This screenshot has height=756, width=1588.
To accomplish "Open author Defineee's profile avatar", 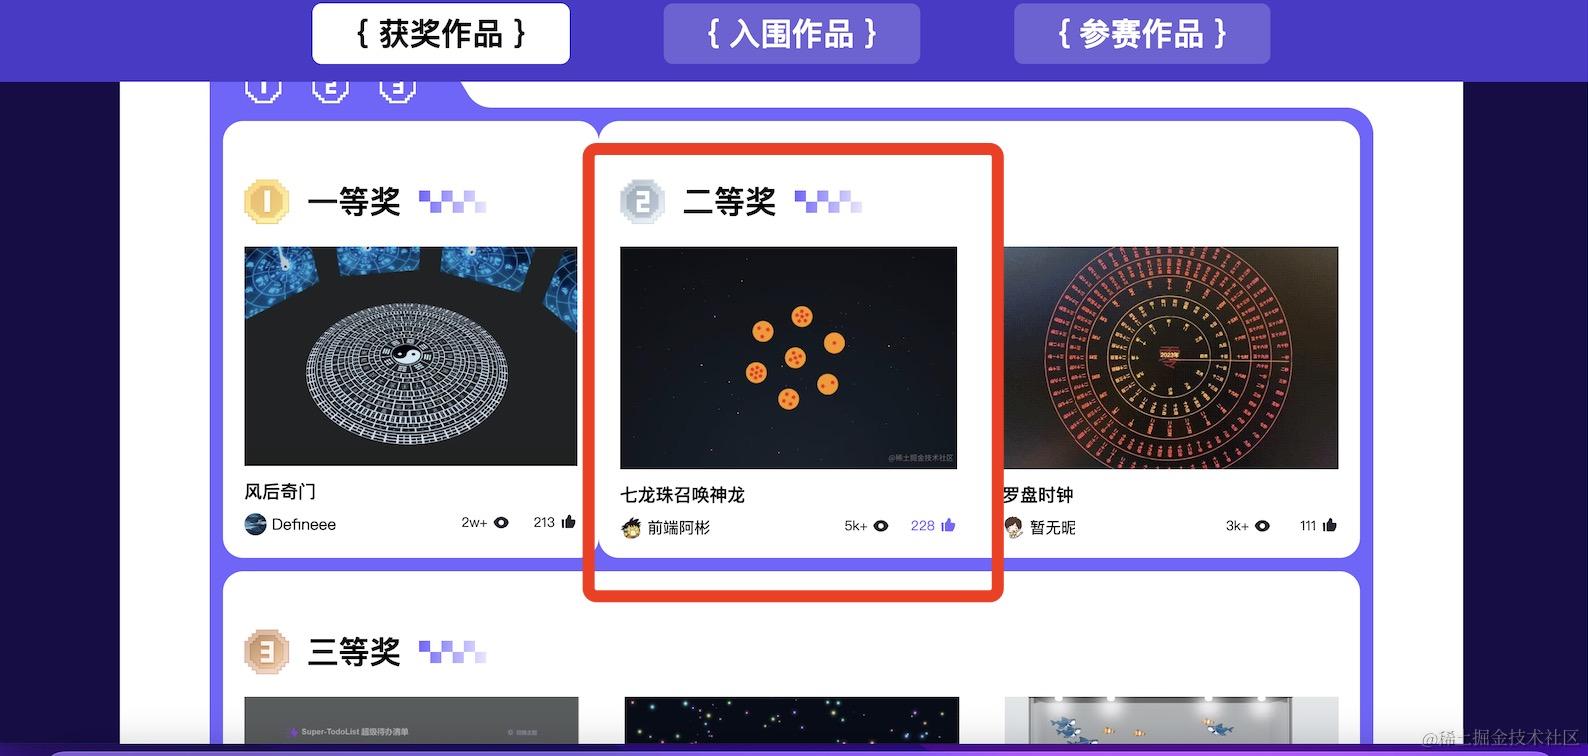I will coord(255,524).
